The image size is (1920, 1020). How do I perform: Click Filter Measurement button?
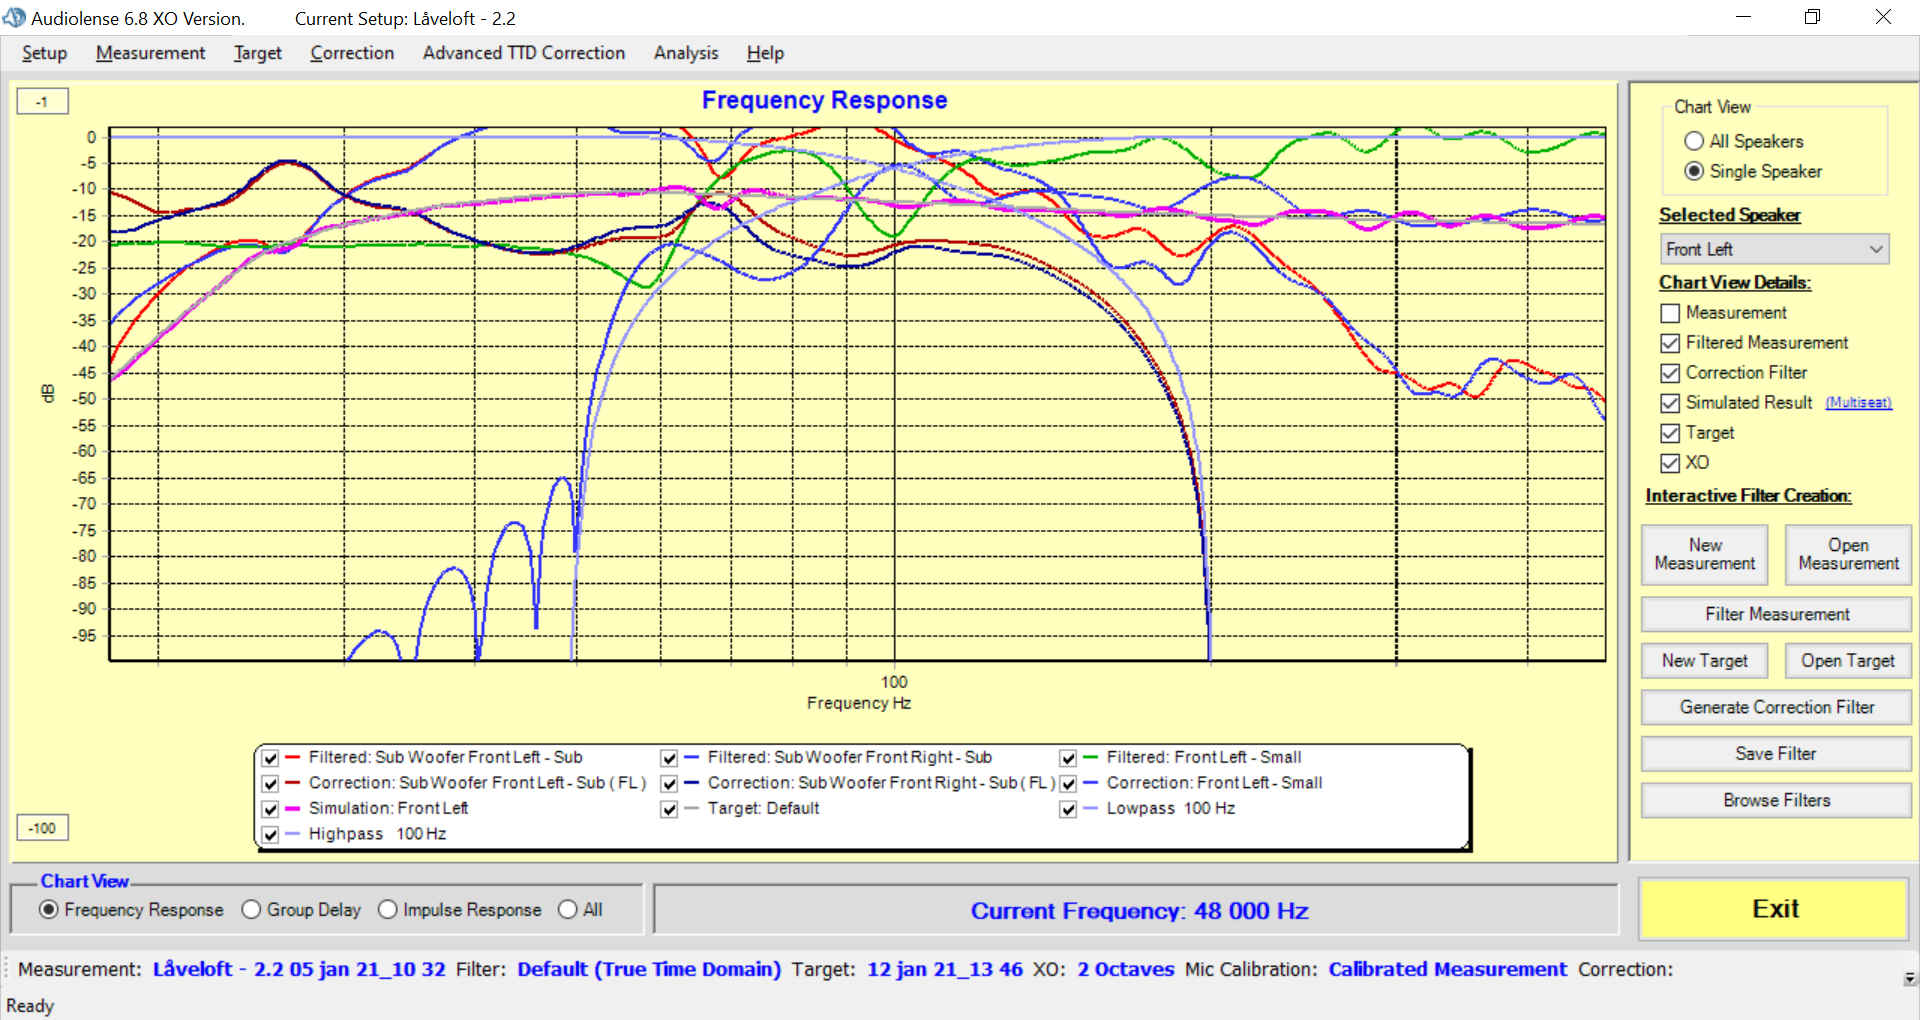[1777, 614]
